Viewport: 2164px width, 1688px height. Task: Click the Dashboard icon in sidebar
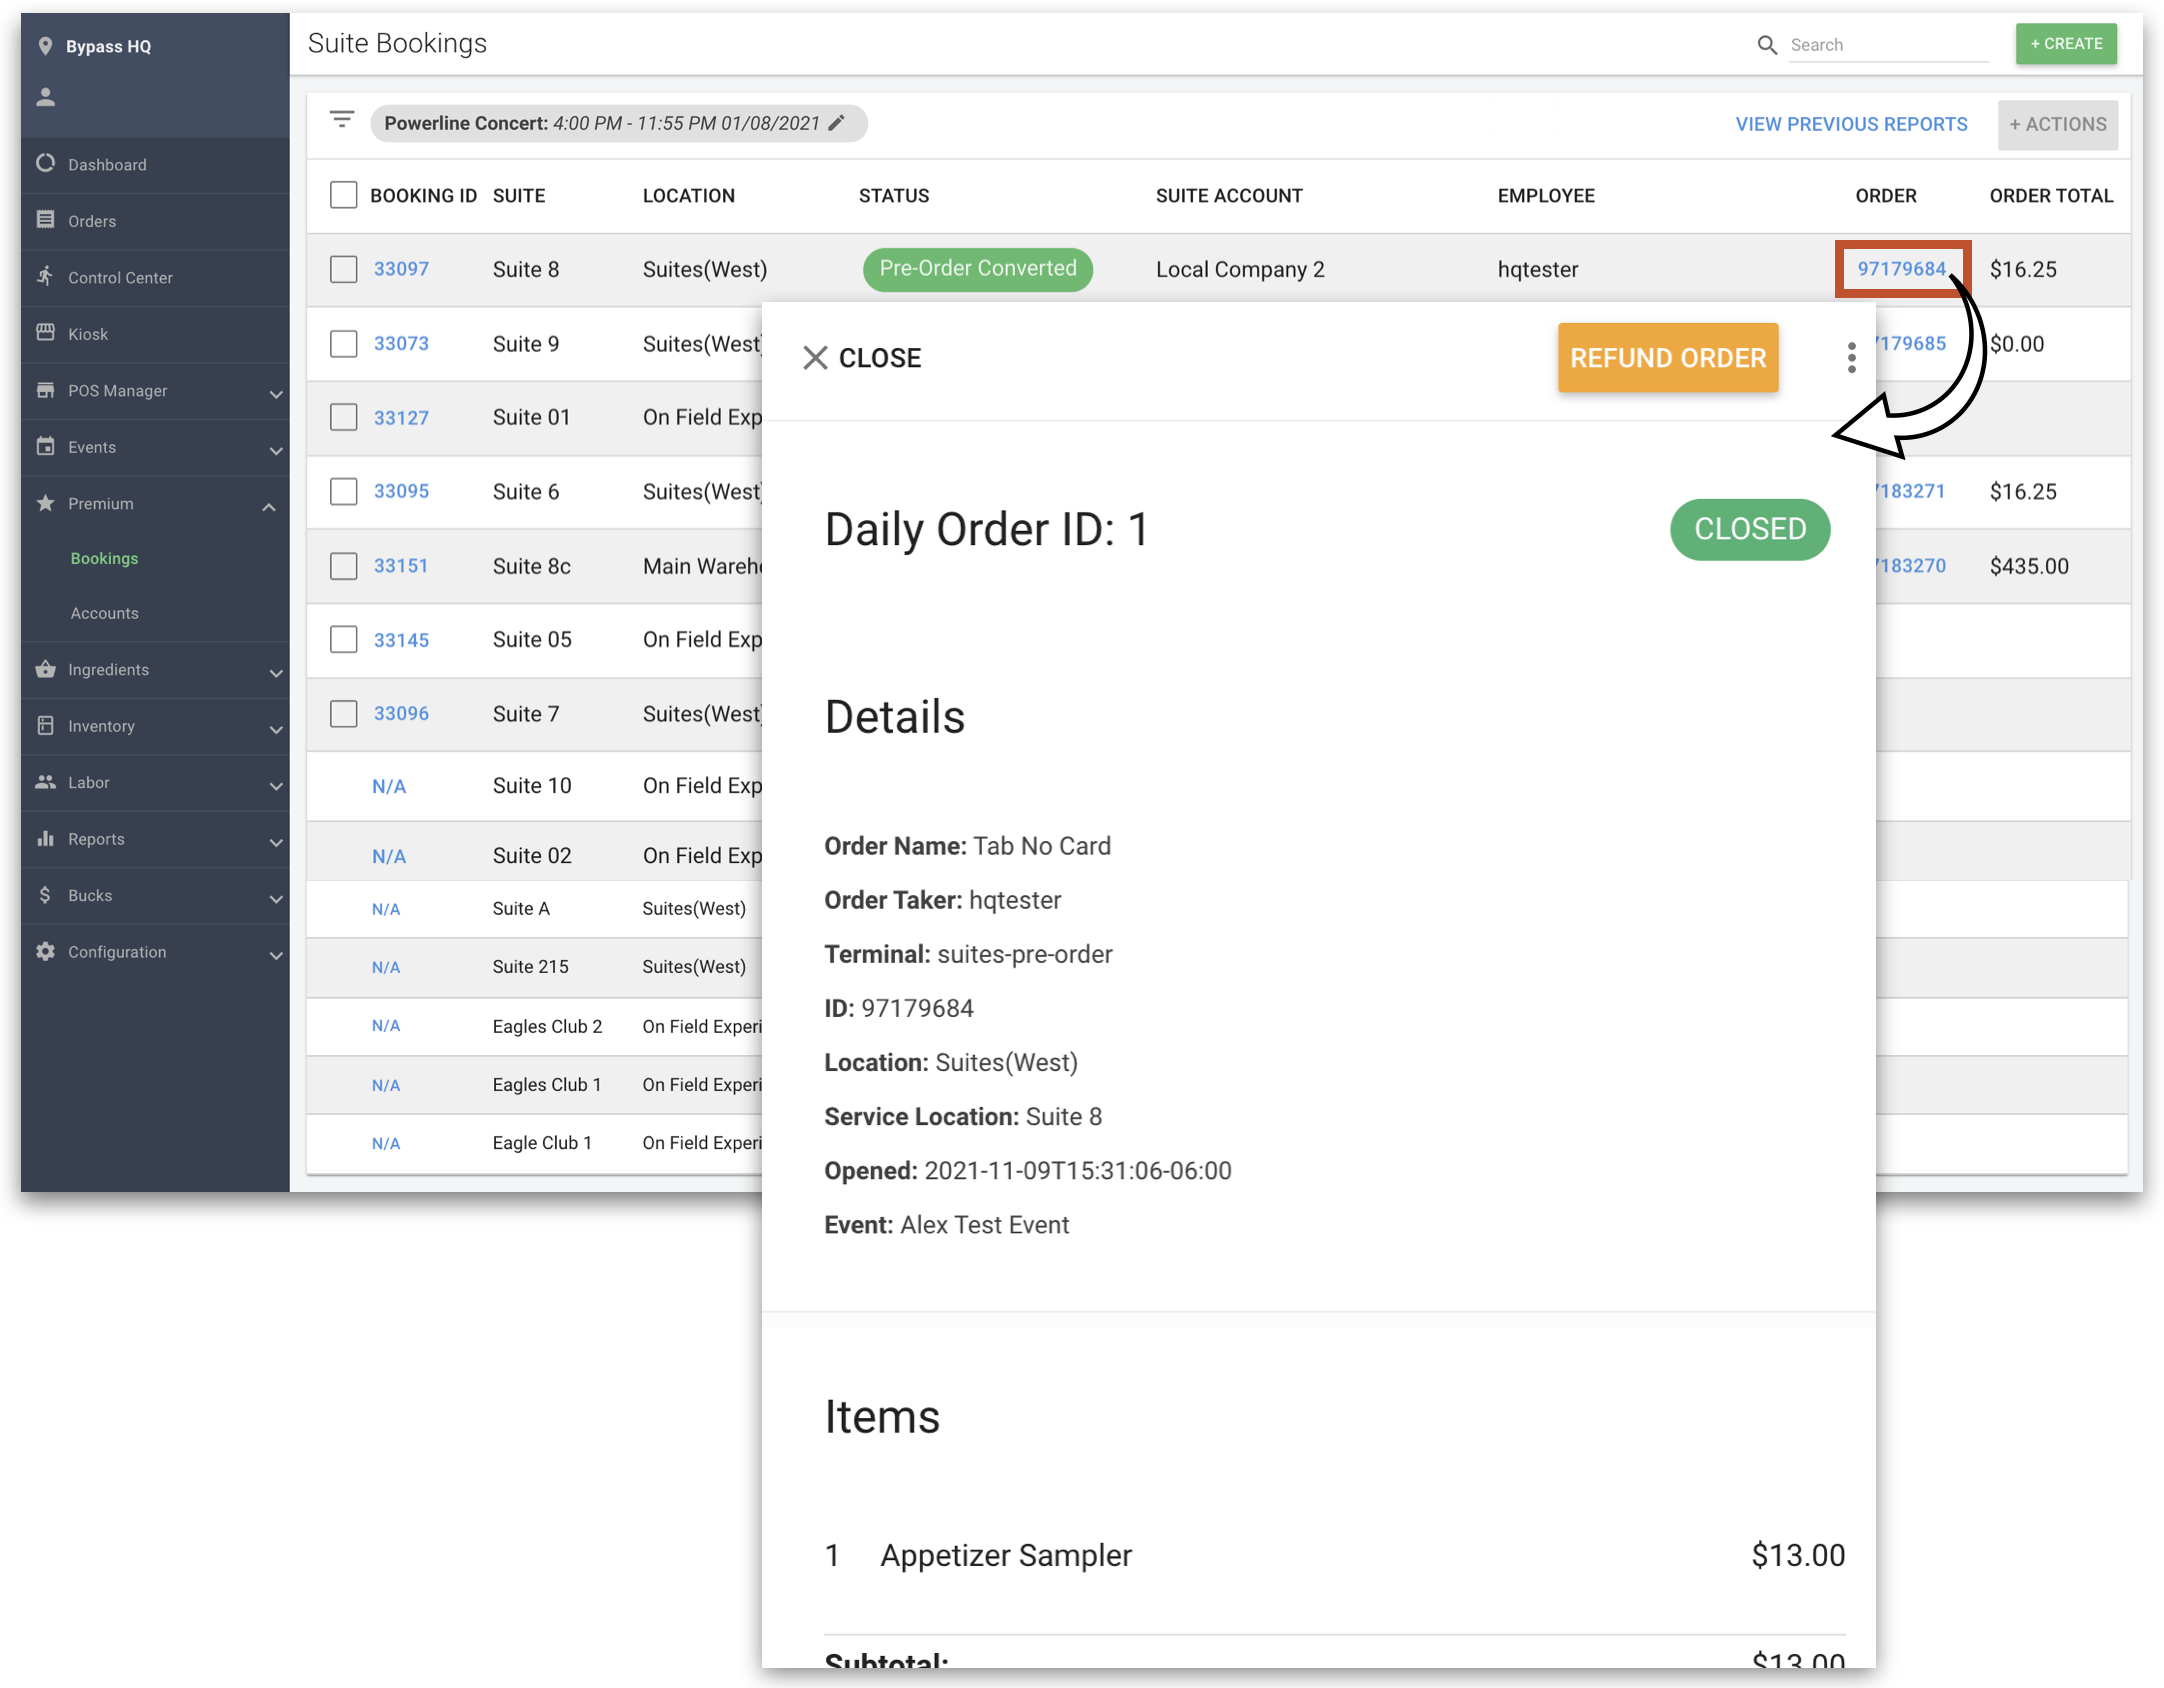coord(47,163)
